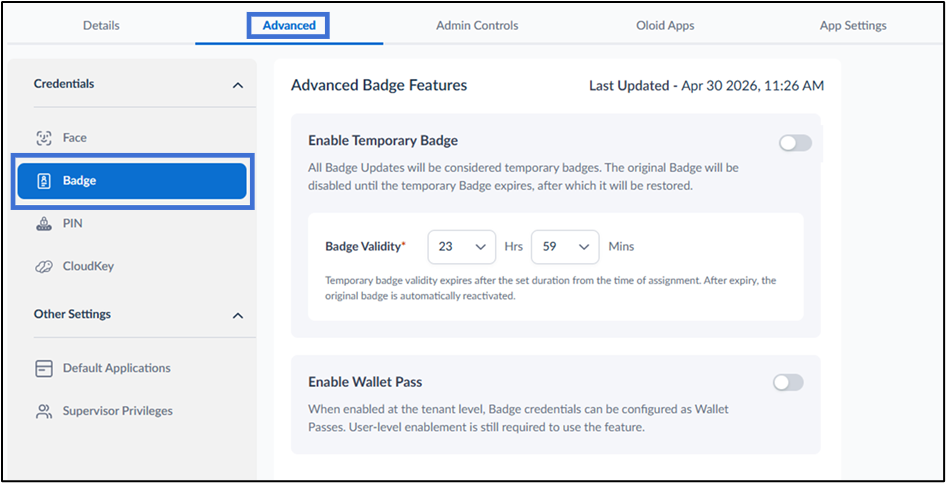Click the Last Updated timestamp text
946x483 pixels.
(x=706, y=86)
